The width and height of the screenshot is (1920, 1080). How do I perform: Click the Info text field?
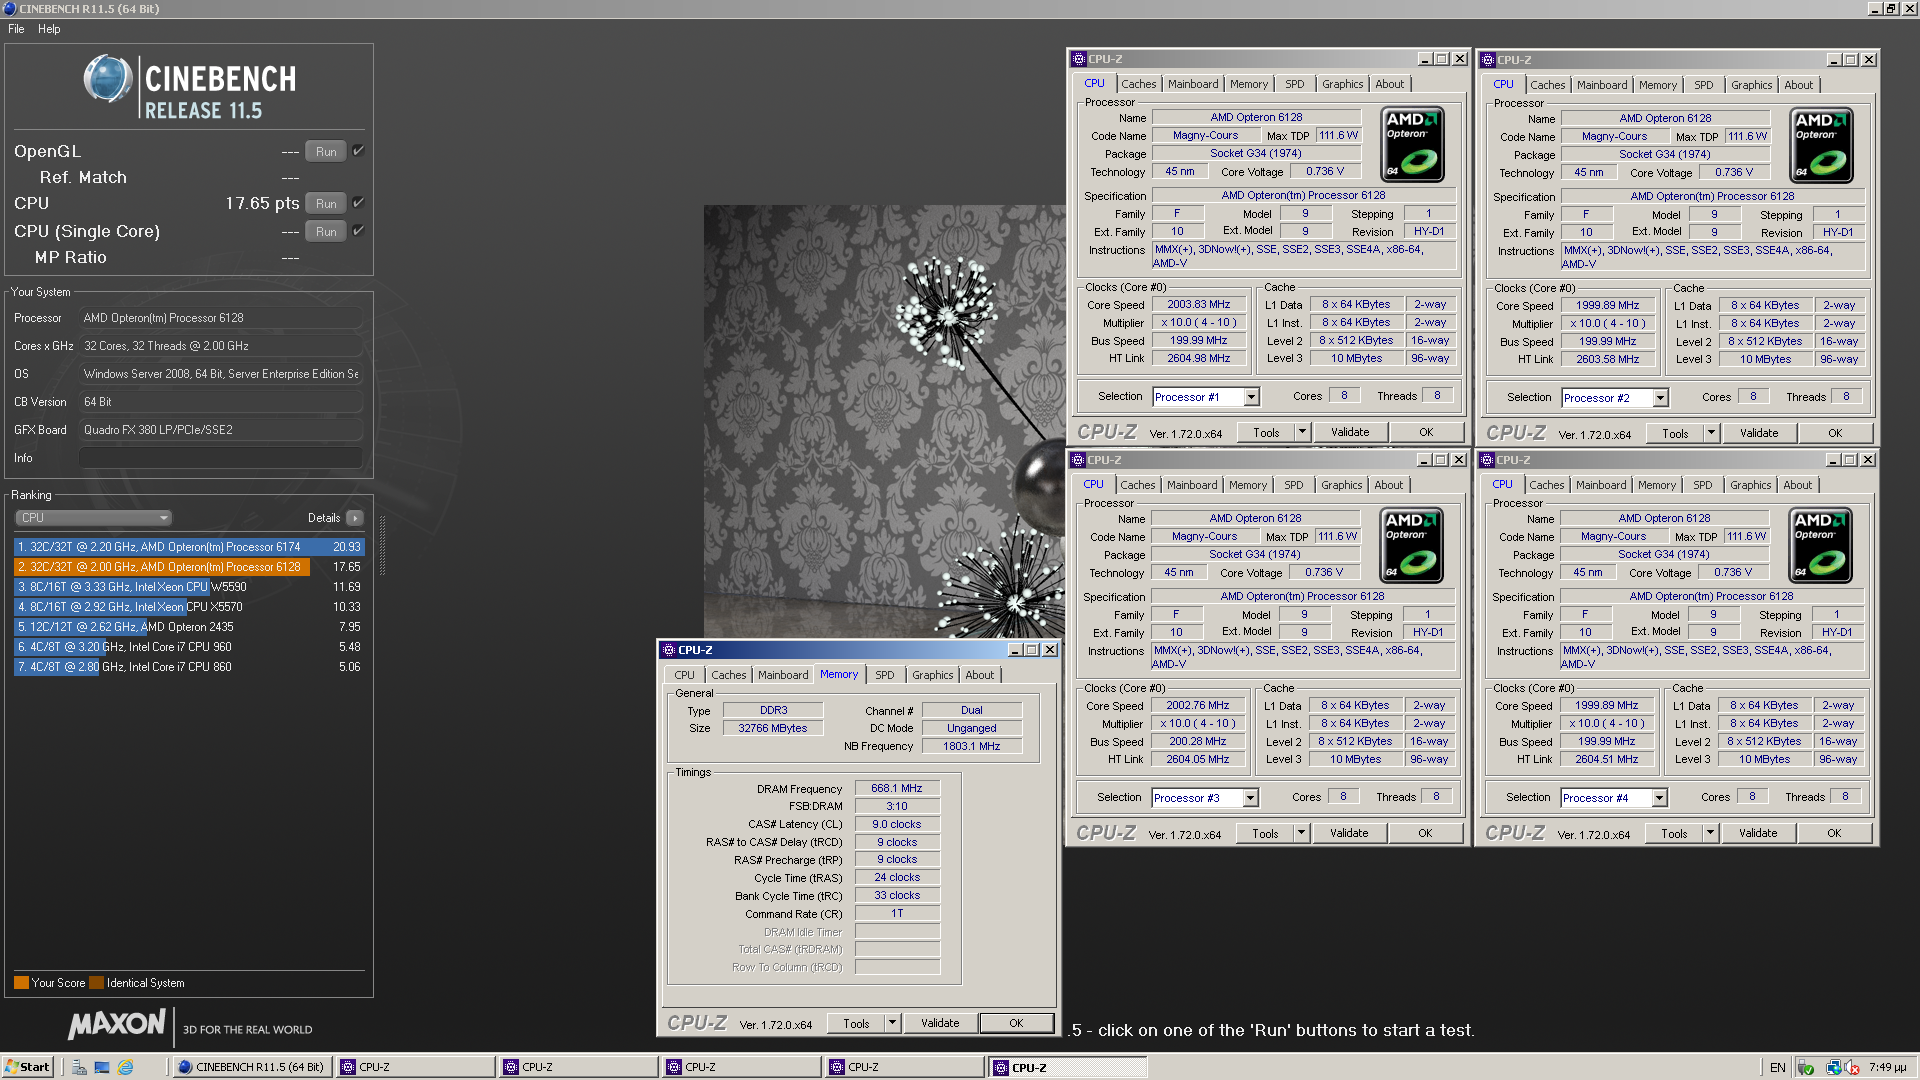pos(220,458)
